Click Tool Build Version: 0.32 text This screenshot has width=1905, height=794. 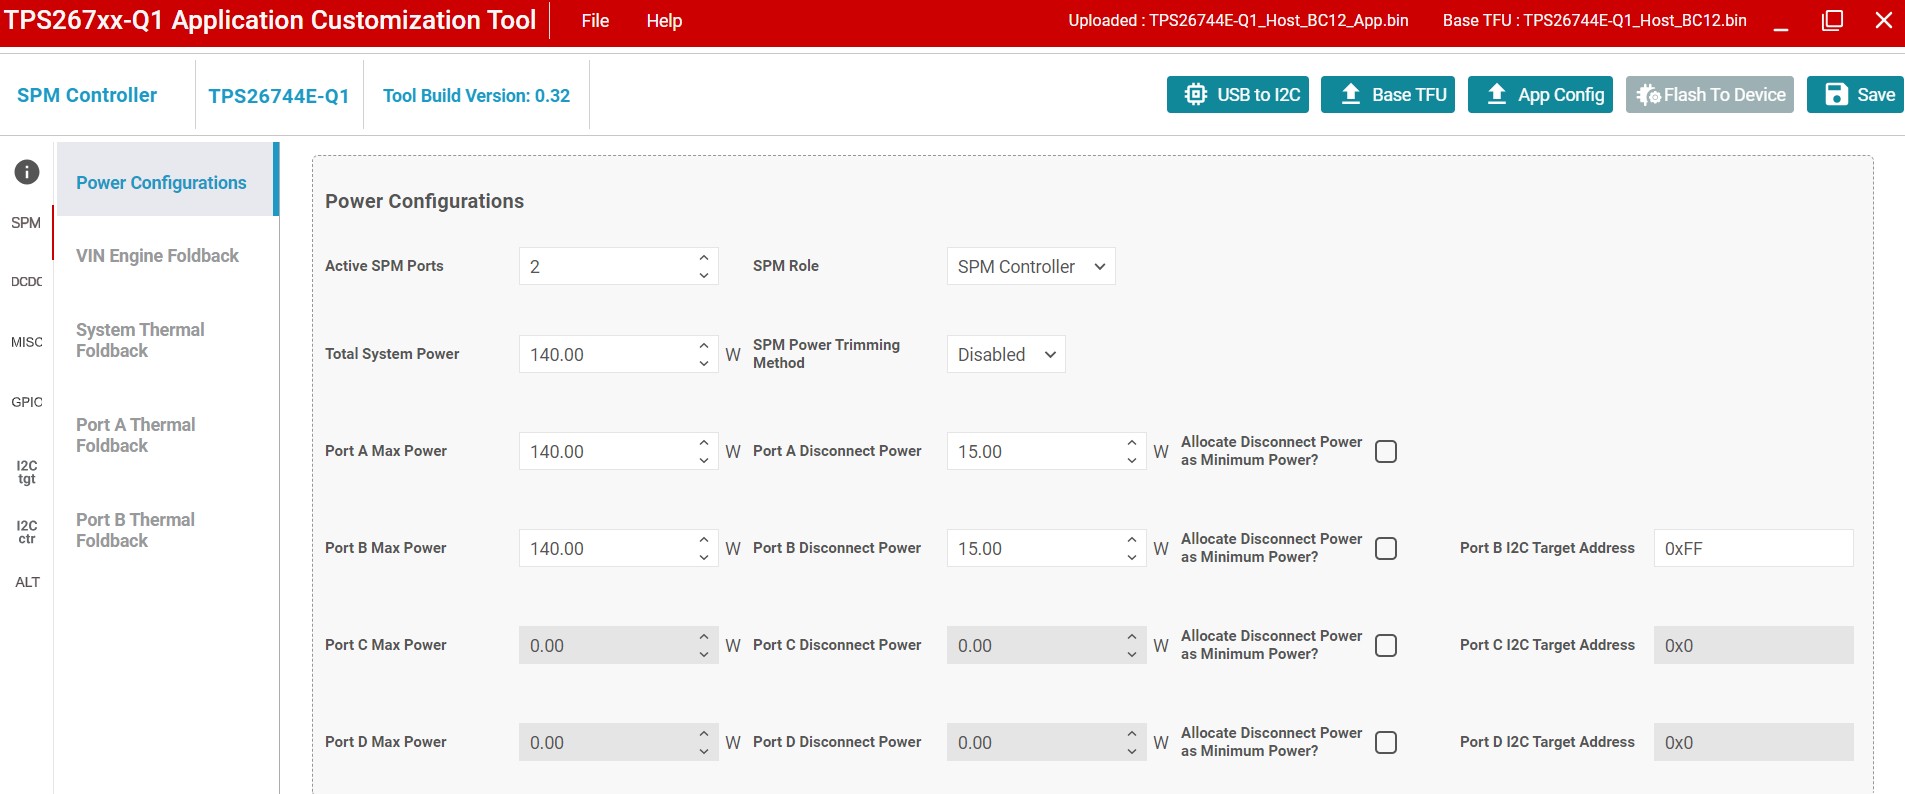[x=476, y=96]
